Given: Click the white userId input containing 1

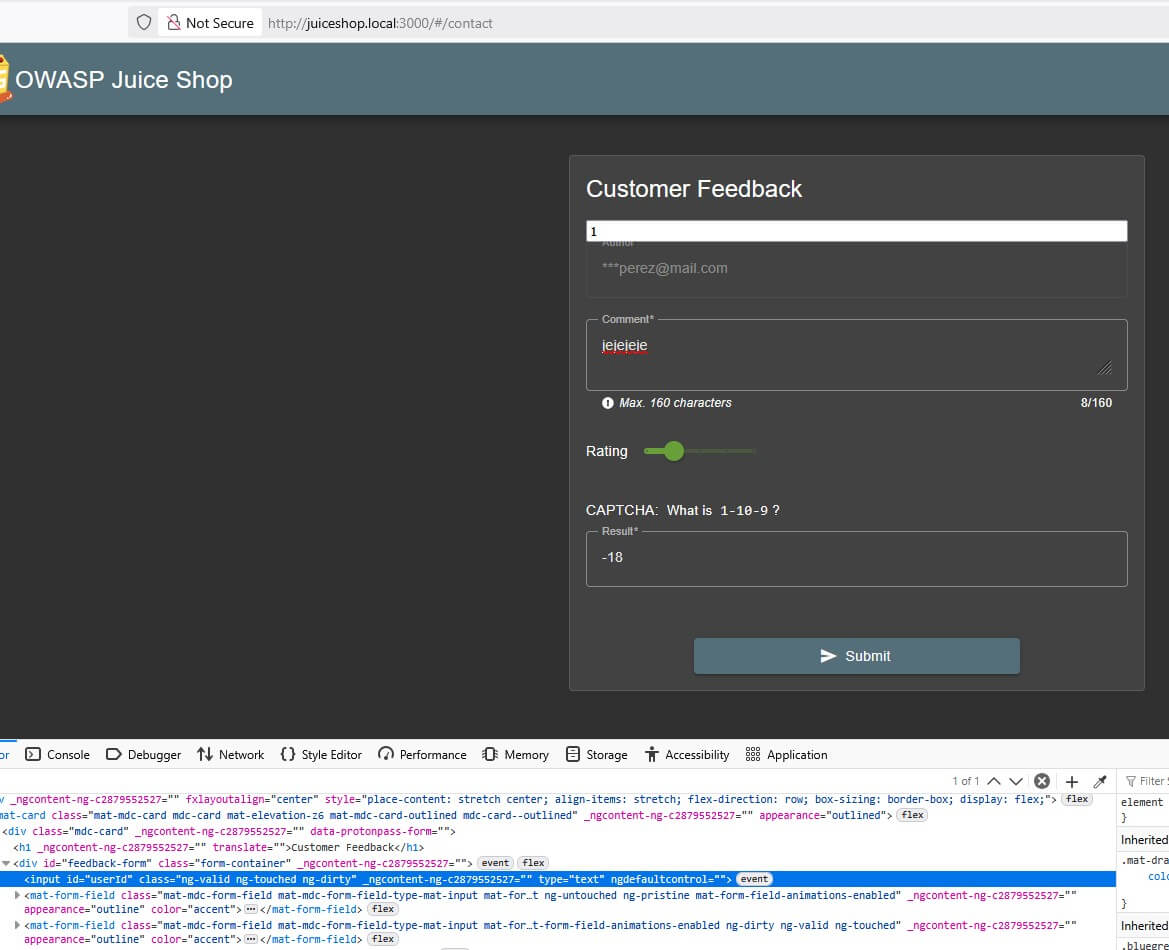Looking at the screenshot, I should coord(857,231).
